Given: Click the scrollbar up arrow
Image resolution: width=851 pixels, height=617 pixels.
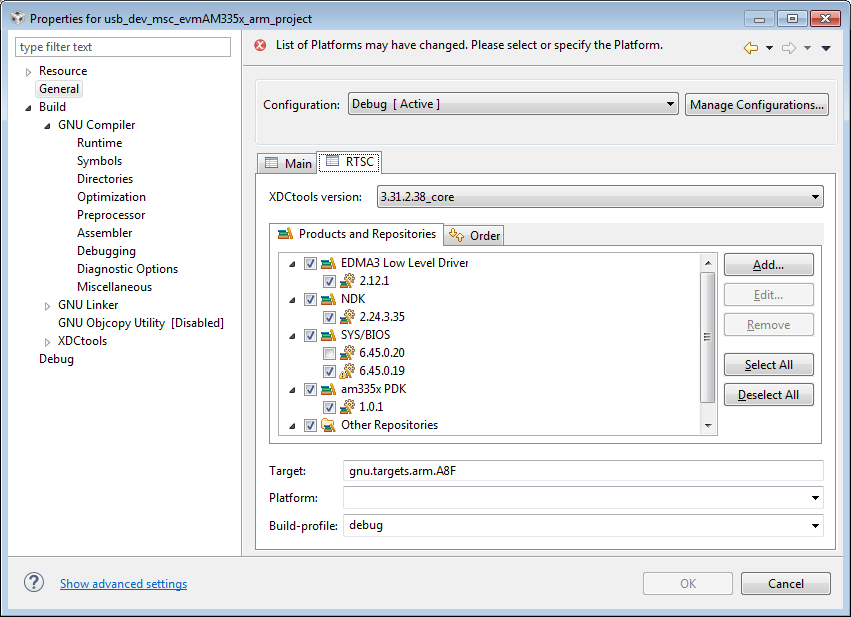Looking at the screenshot, I should click(708, 263).
